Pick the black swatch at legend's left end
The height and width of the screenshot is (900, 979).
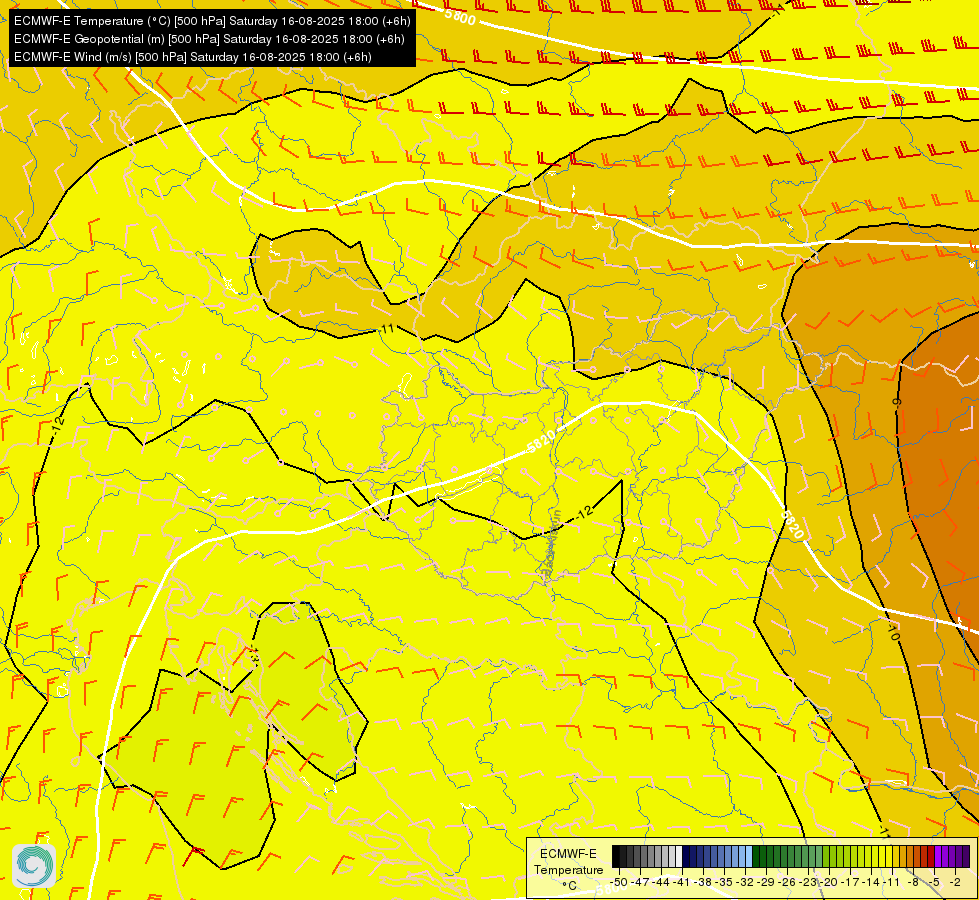616,856
